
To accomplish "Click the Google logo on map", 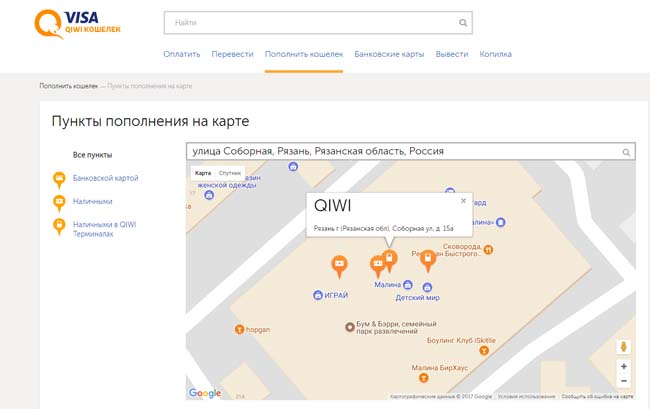I will click(x=205, y=393).
